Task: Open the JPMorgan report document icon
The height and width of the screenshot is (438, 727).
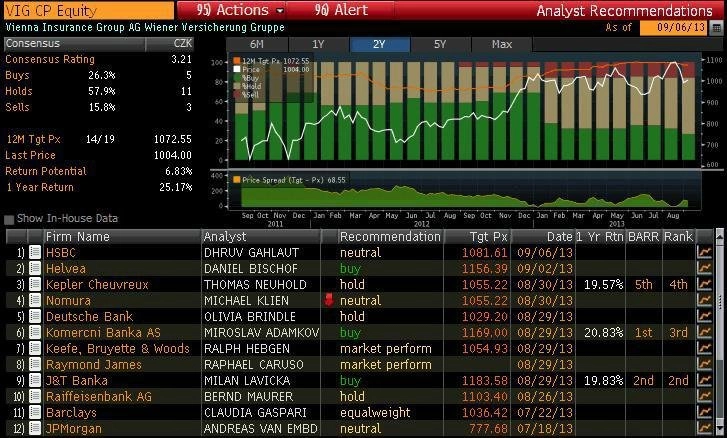Action: [x=35, y=428]
